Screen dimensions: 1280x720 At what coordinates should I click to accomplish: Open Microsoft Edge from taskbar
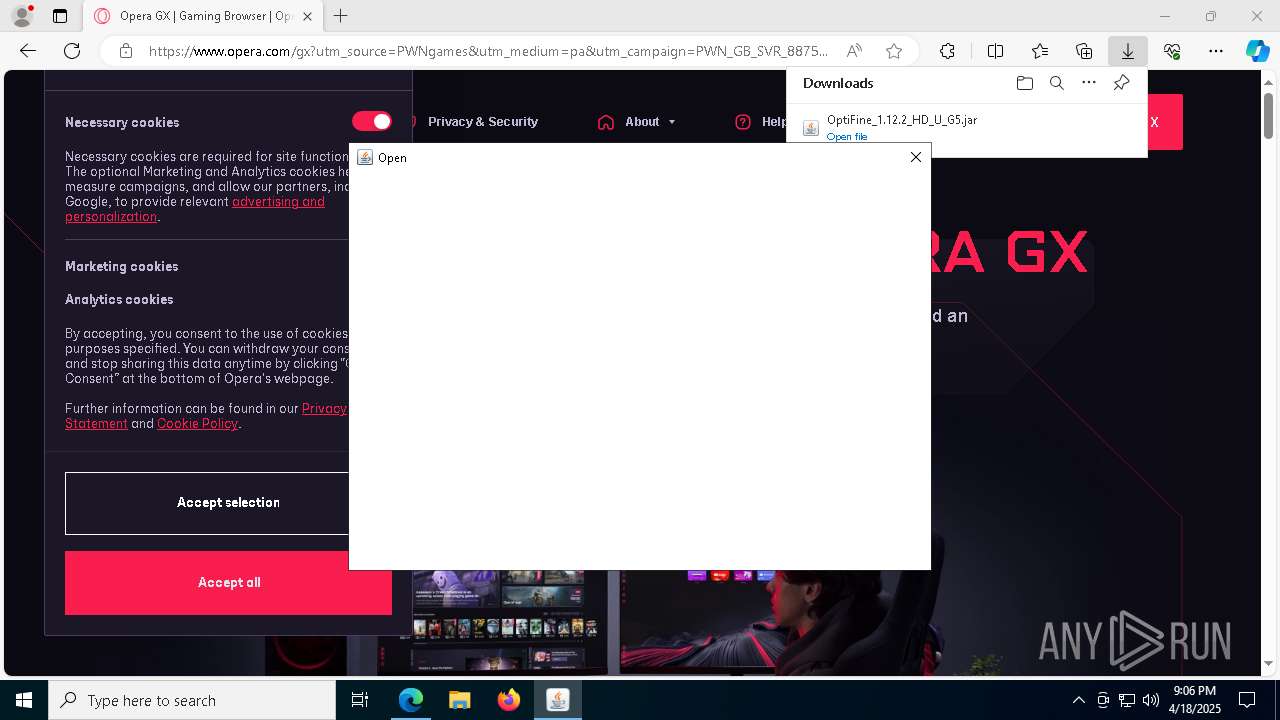[x=411, y=700]
